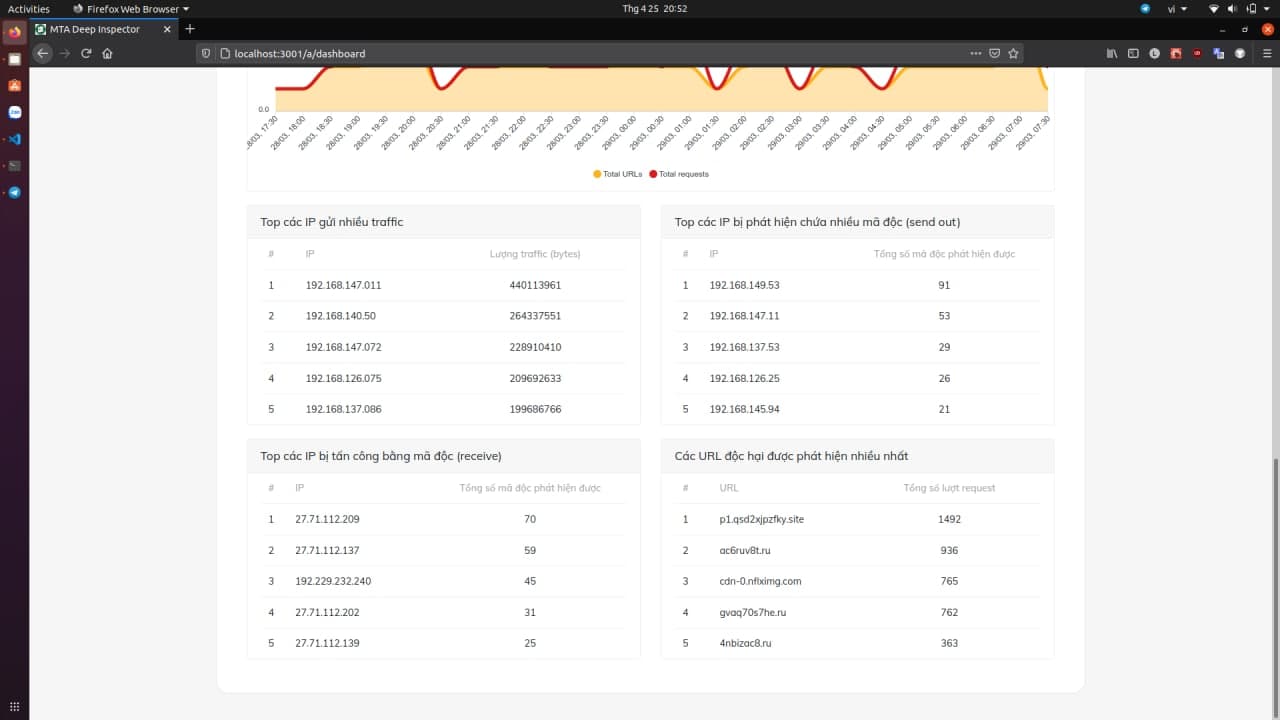1280x720 pixels.
Task: Open Ubuntu Software from the dock
Action: pyautogui.click(x=14, y=86)
